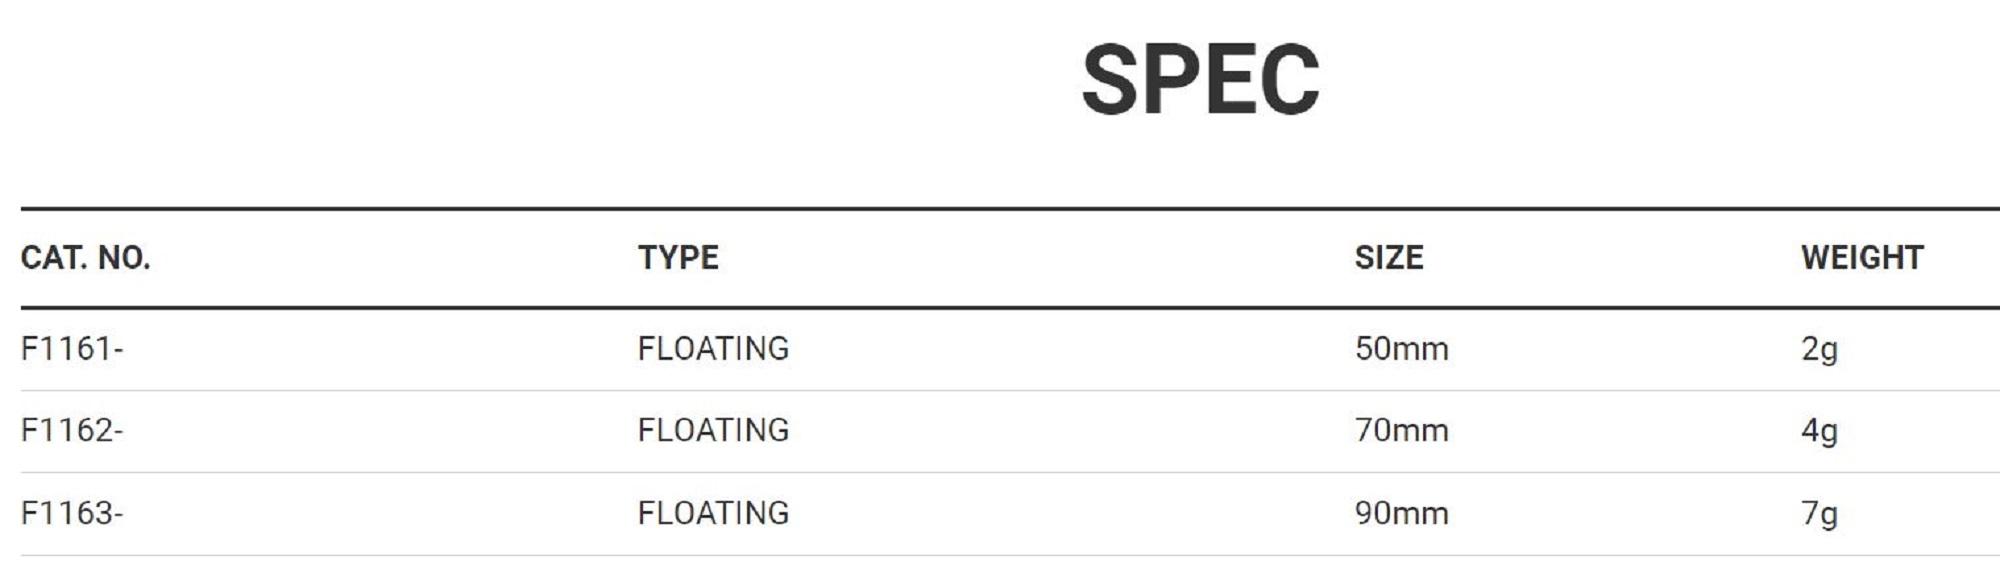2000x569 pixels.
Task: Click the CAT. NO. column header
Action: tap(85, 258)
